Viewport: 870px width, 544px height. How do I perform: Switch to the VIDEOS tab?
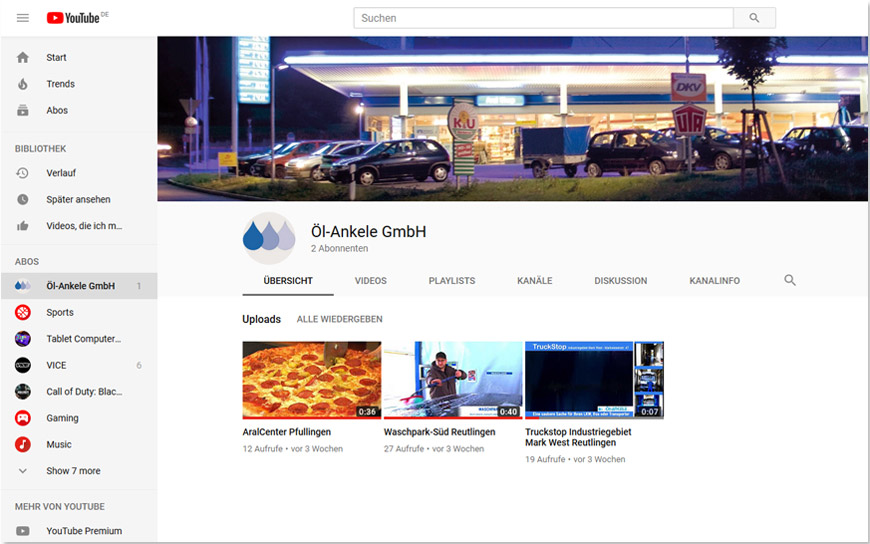click(370, 281)
